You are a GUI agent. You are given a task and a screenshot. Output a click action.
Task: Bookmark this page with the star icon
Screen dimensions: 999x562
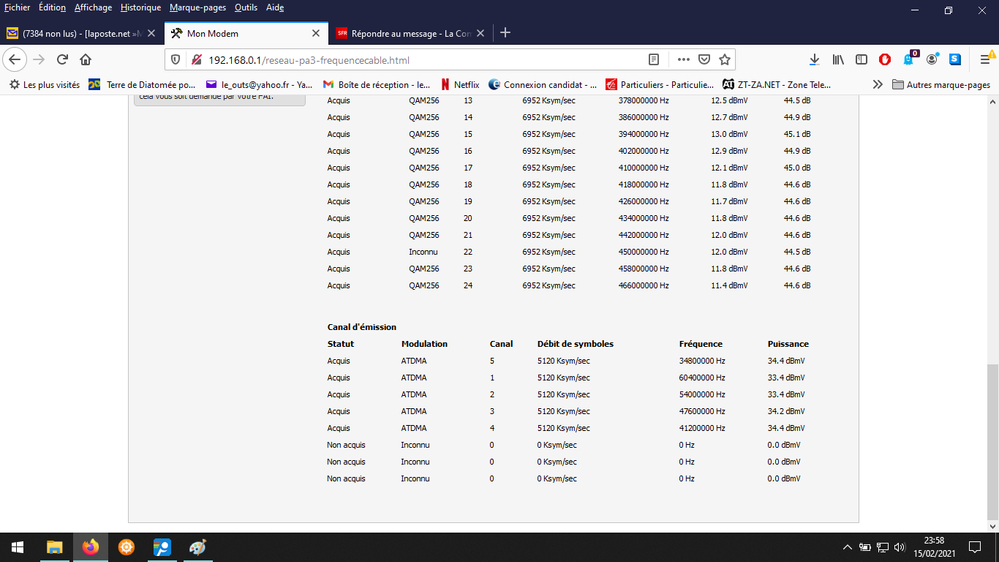[725, 59]
